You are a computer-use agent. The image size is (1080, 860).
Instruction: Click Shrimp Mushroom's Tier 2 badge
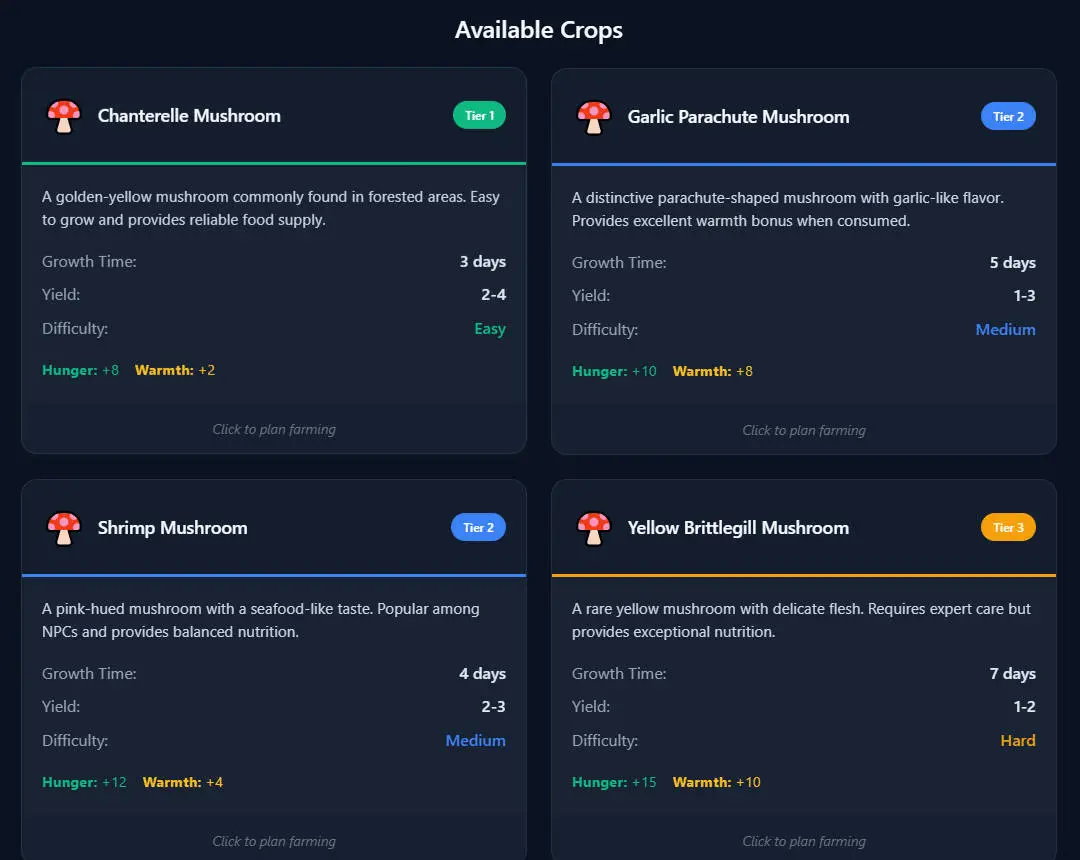coord(478,528)
